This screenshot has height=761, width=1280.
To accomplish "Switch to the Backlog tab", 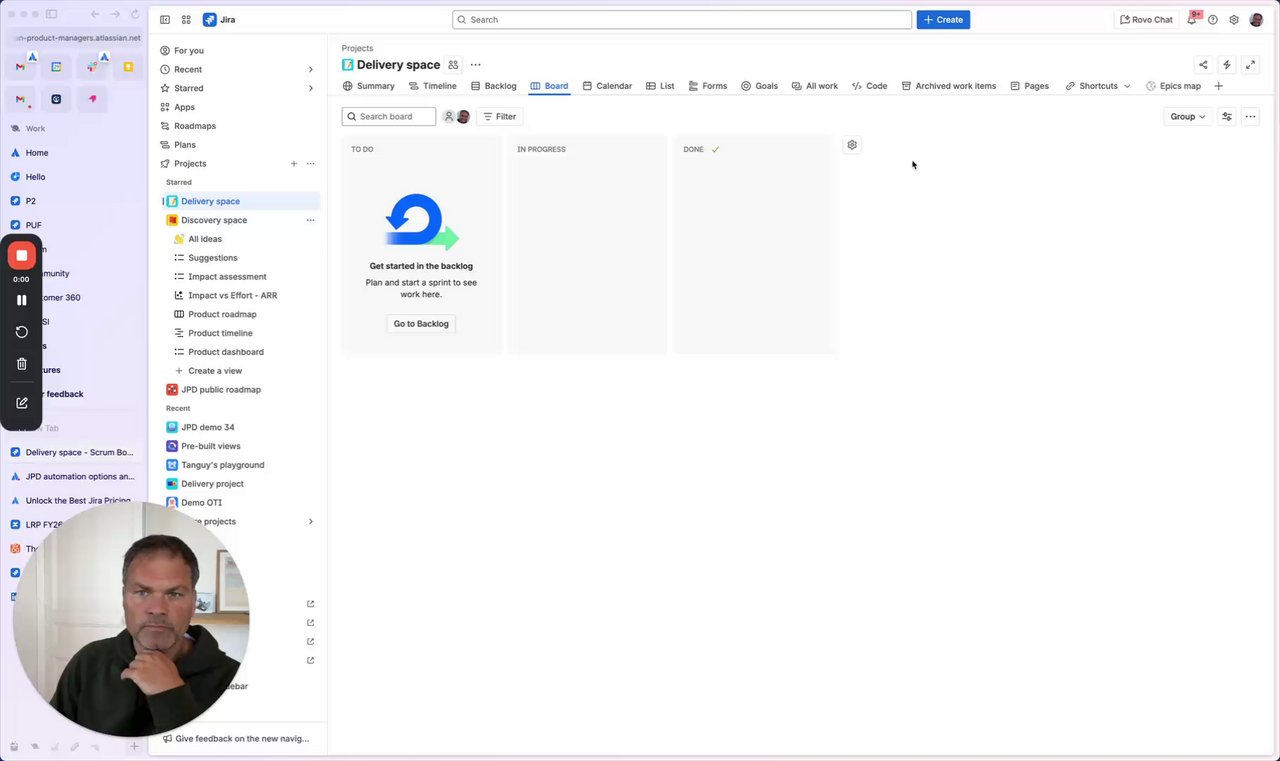I will 494,86.
